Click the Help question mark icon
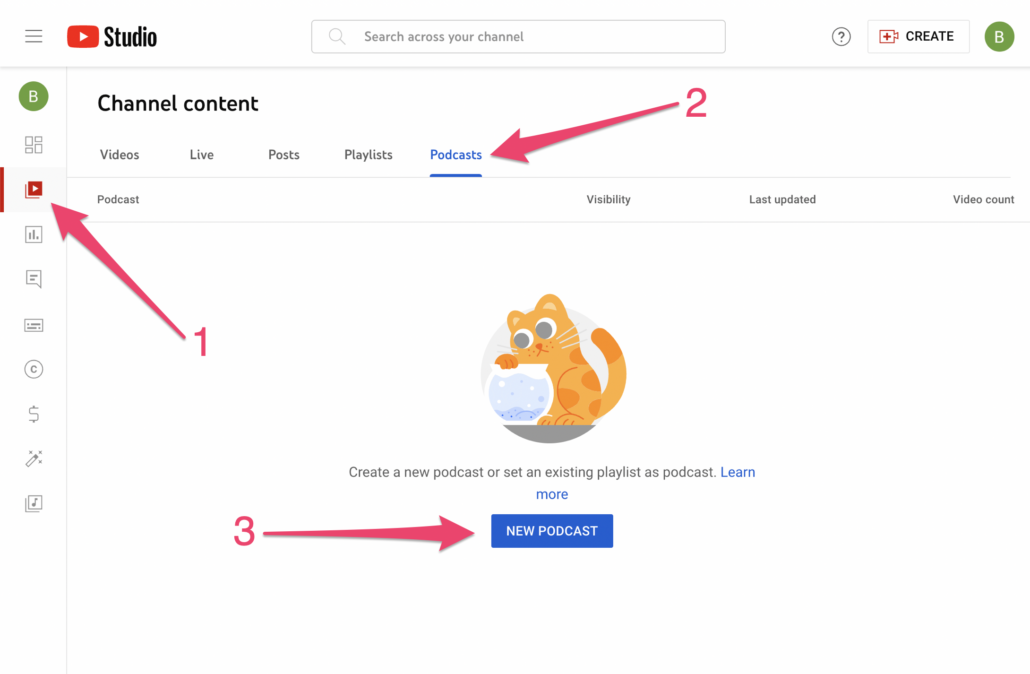This screenshot has width=1030, height=674. [x=841, y=37]
